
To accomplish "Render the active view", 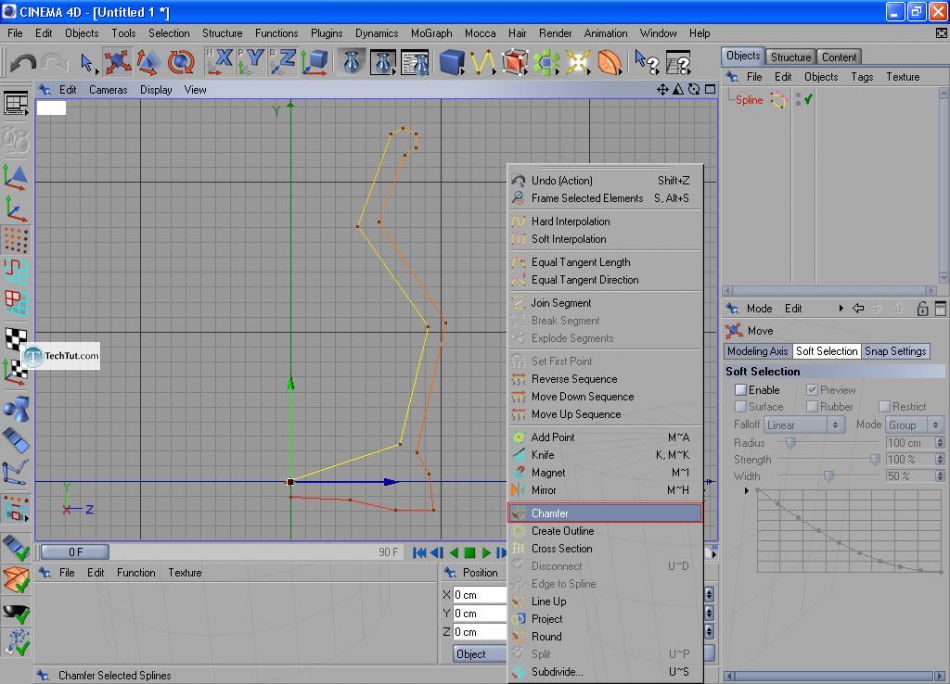I will [351, 62].
